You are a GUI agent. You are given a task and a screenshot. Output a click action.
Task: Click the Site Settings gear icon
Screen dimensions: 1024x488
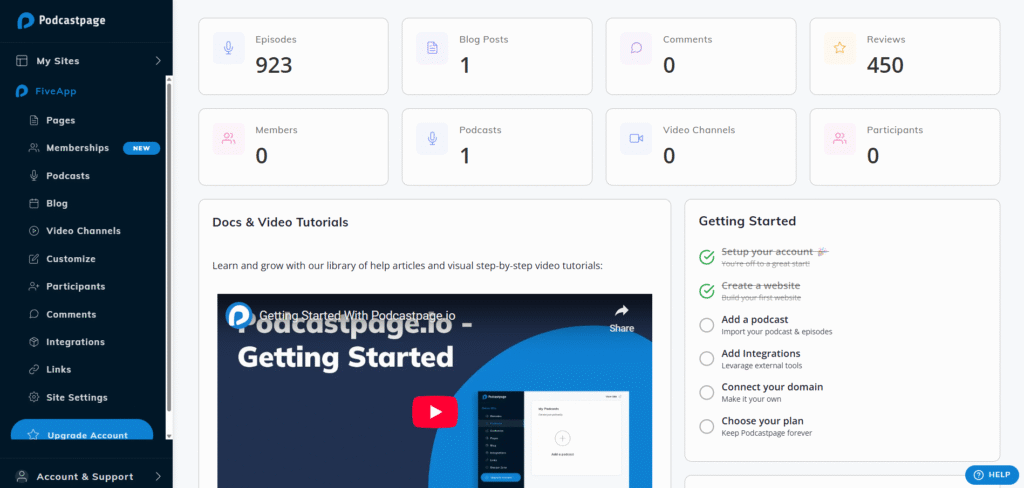pos(33,397)
